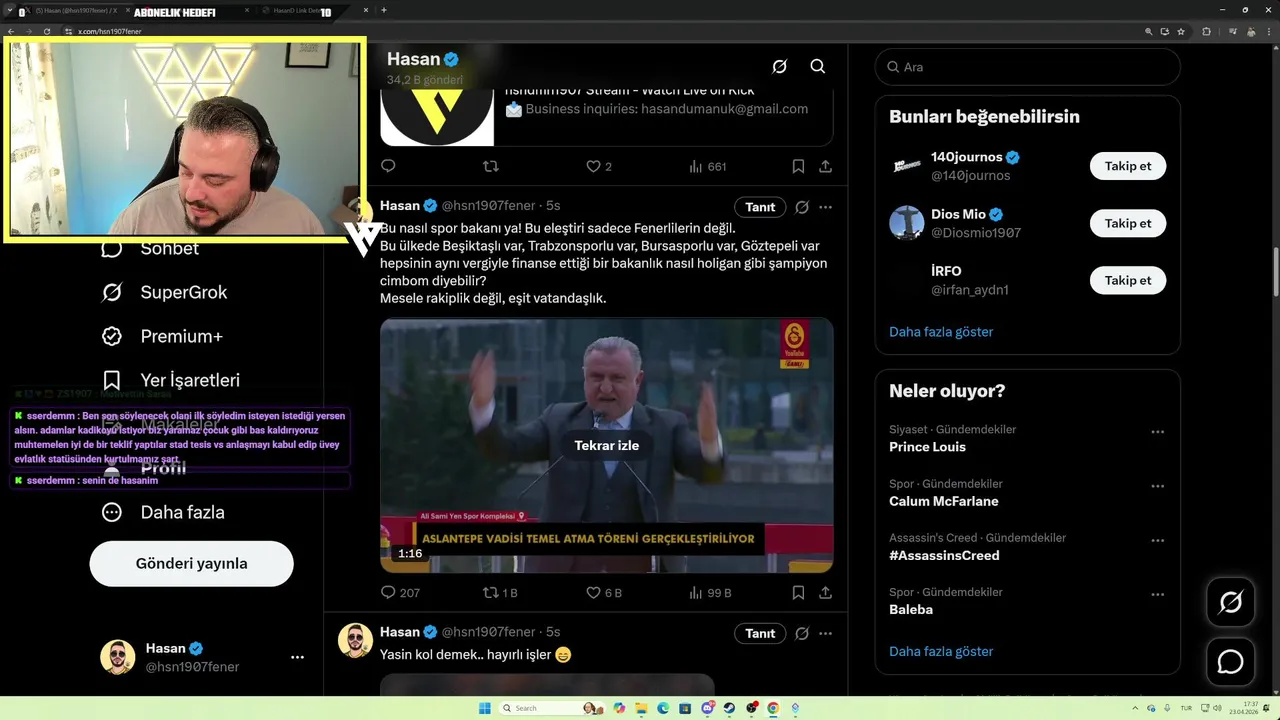Open options dots for Baleba trend

(x=1157, y=594)
